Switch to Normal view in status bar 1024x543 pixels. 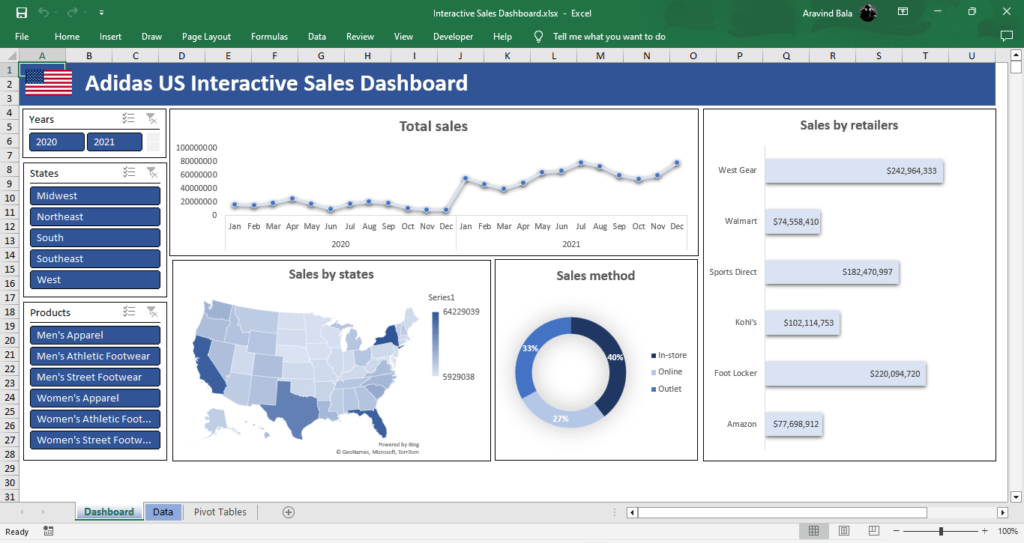[814, 531]
